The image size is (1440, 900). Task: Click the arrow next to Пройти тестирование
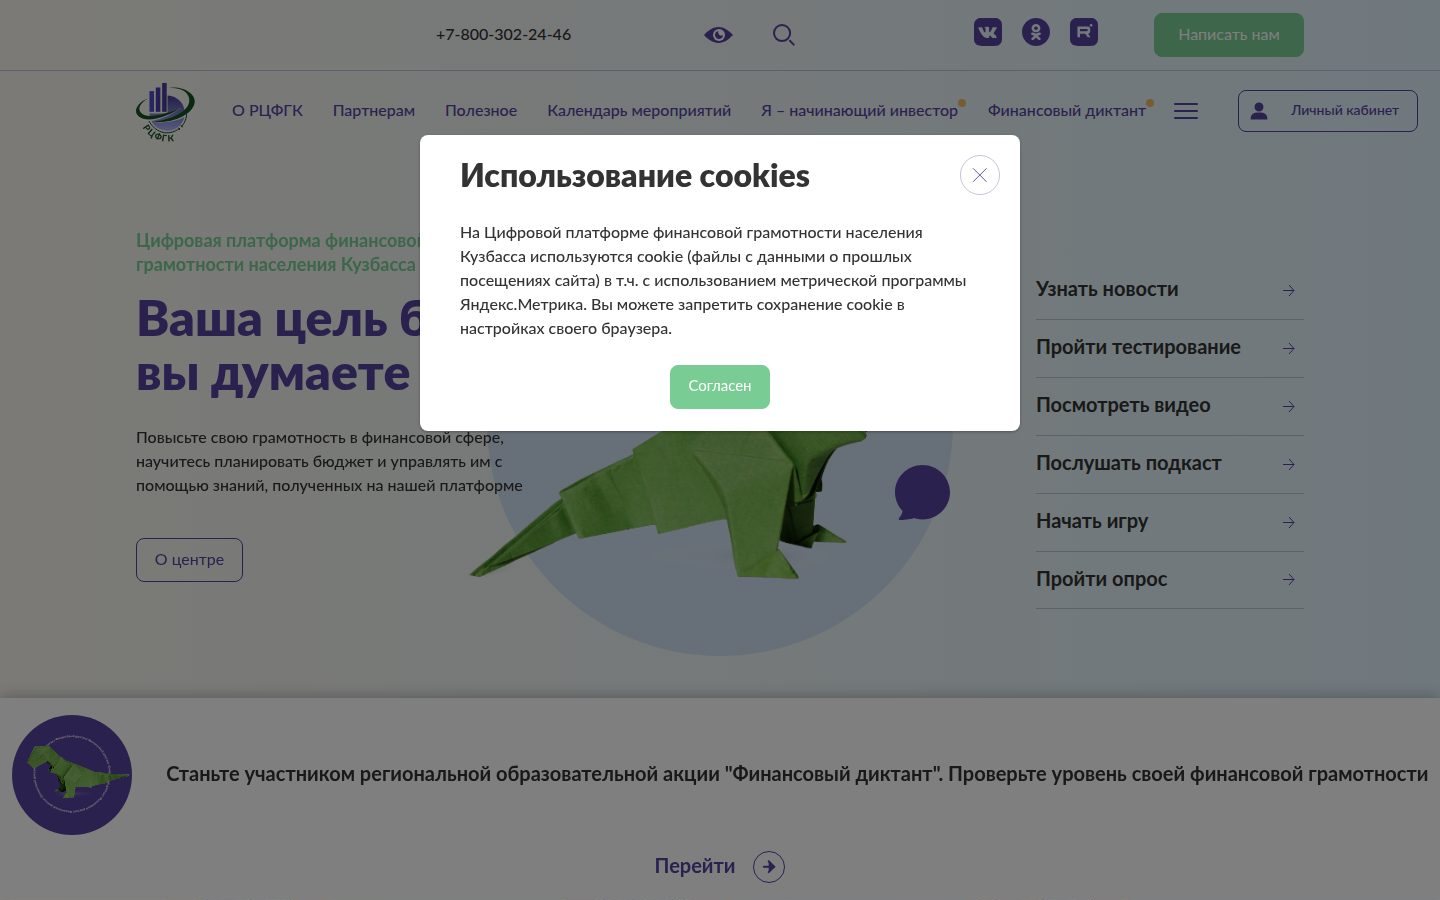point(1289,348)
